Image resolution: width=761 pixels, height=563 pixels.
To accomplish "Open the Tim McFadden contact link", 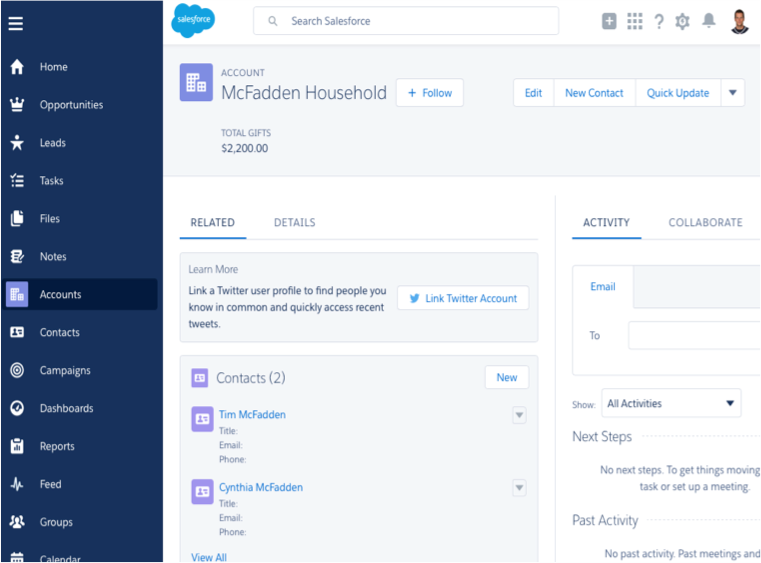I will point(252,414).
